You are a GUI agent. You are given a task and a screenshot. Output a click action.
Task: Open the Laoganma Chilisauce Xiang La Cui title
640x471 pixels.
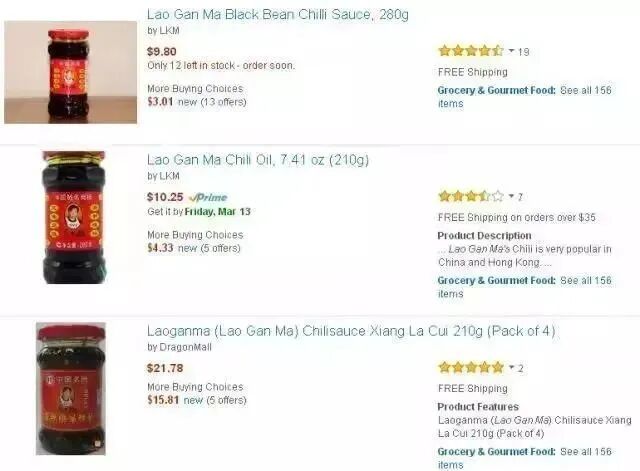tap(351, 331)
